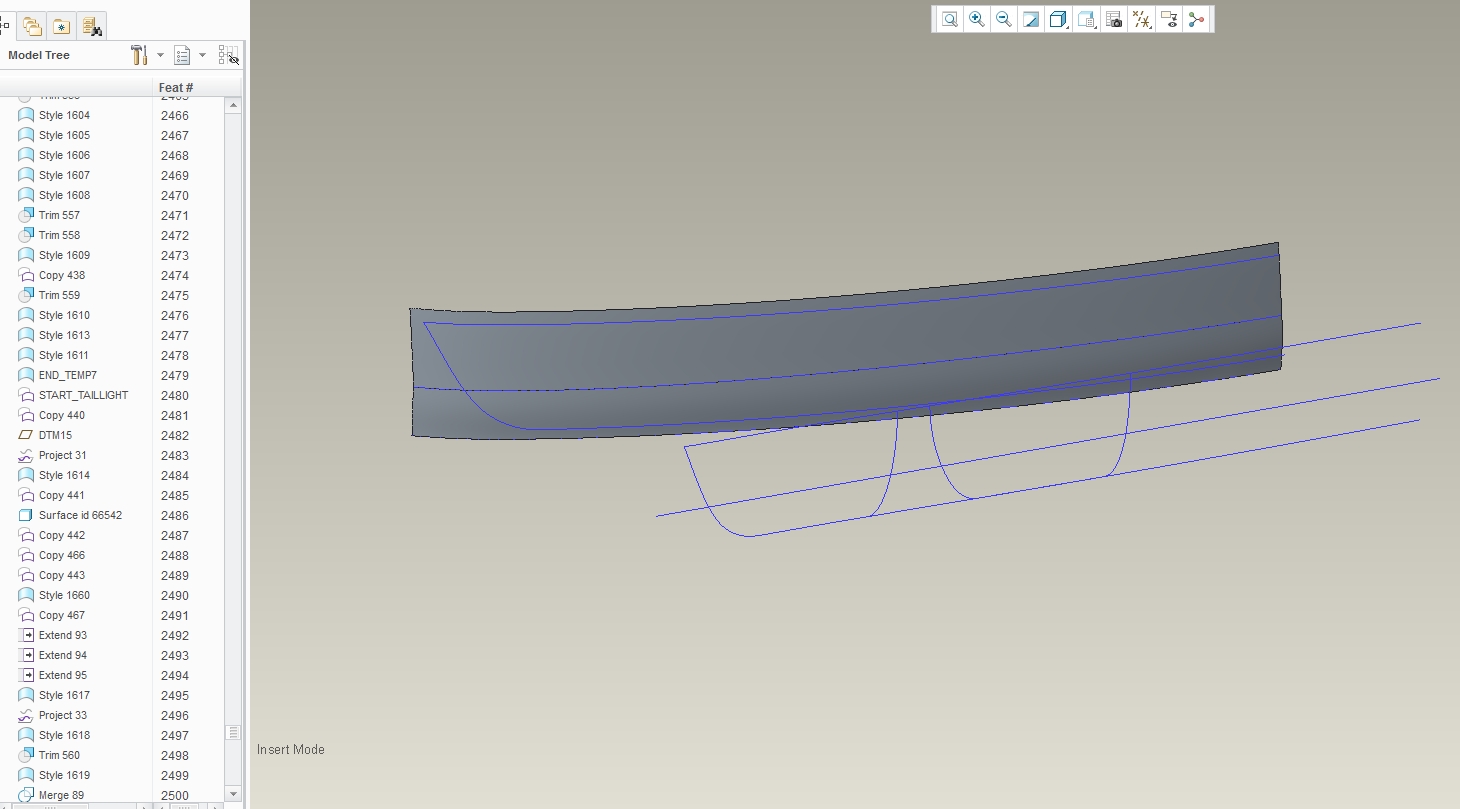The width and height of the screenshot is (1460, 809).
Task: Select Copy 442 feature
Action: click(62, 535)
